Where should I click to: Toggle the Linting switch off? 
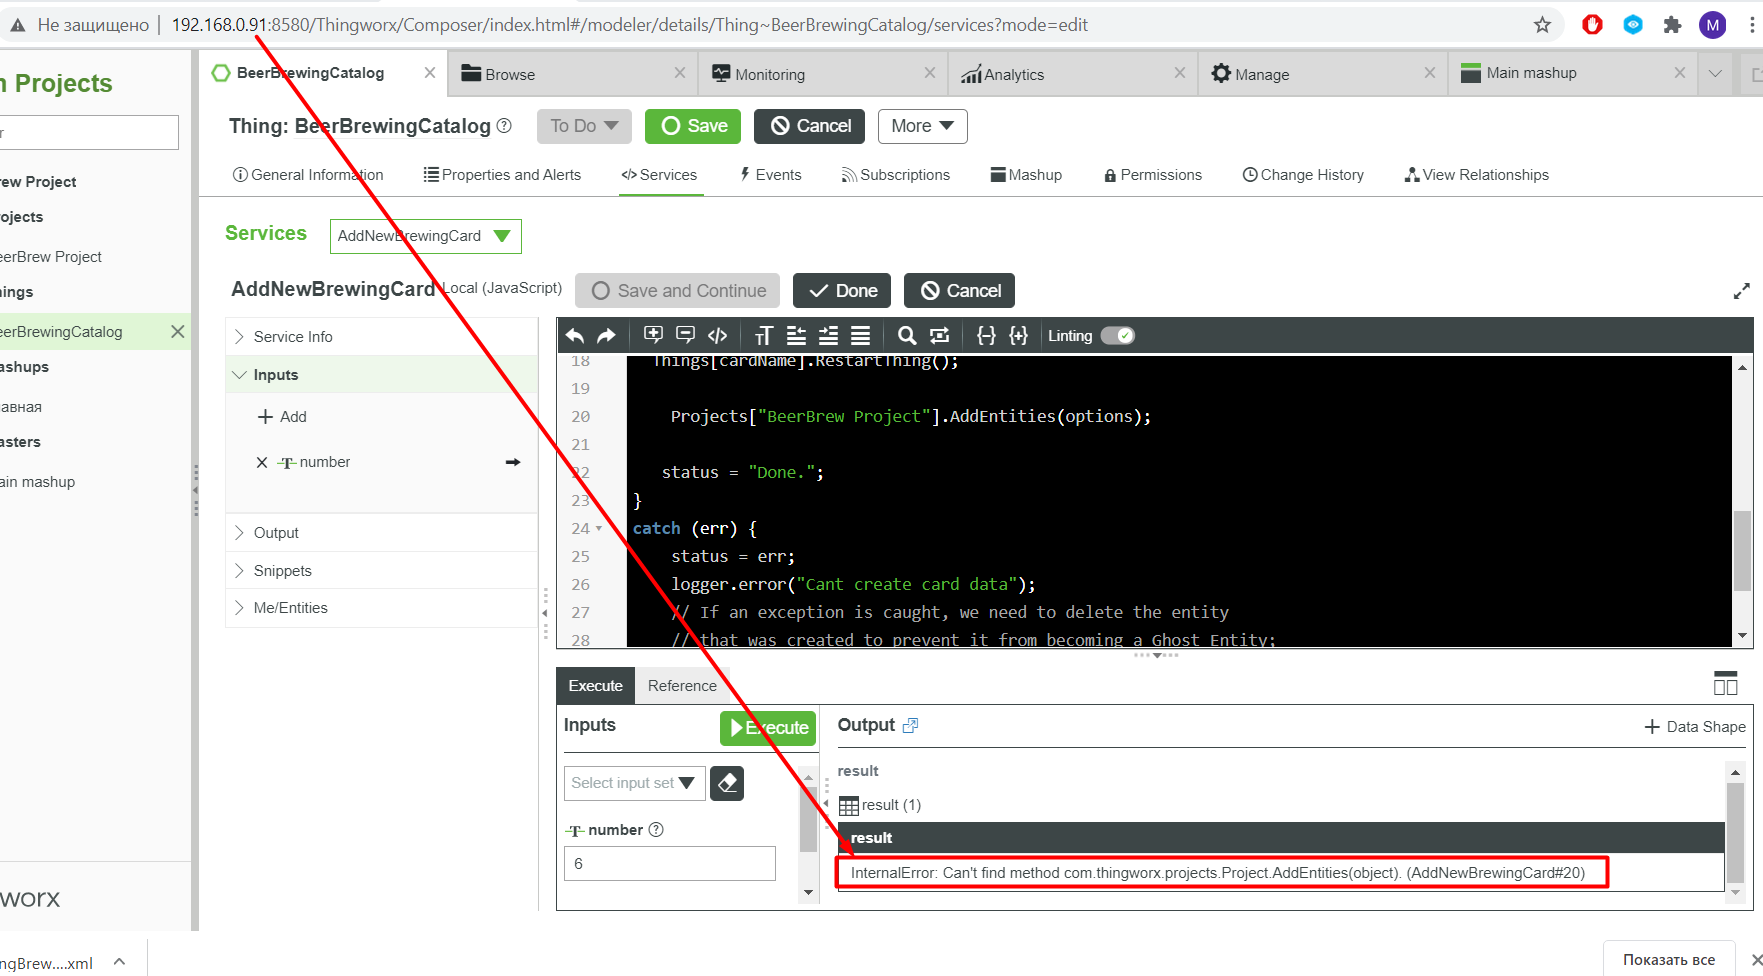pos(1117,336)
